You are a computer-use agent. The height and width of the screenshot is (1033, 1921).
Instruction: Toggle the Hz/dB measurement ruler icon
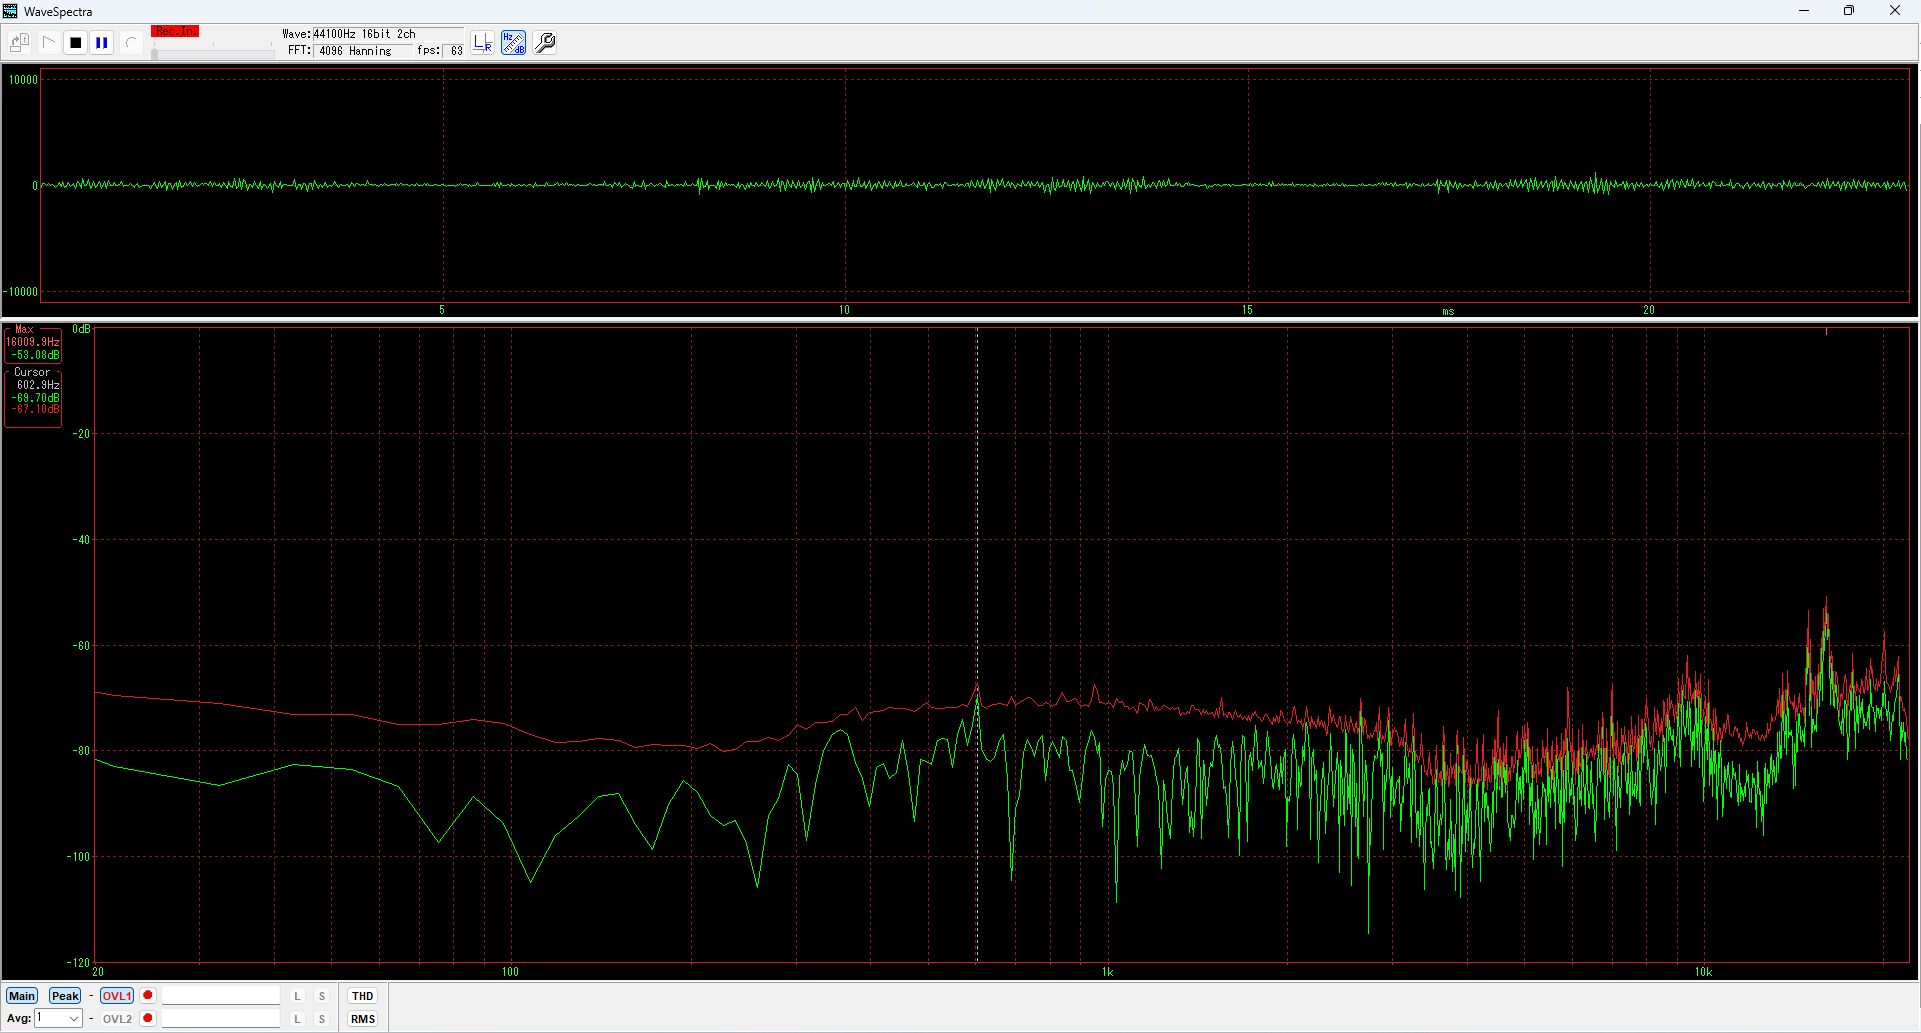click(x=514, y=43)
